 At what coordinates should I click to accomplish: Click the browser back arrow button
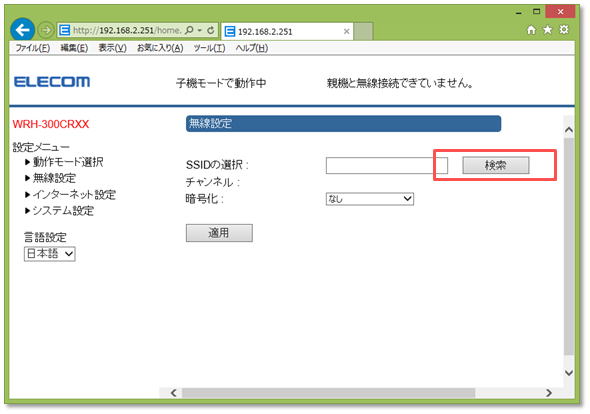tap(22, 30)
